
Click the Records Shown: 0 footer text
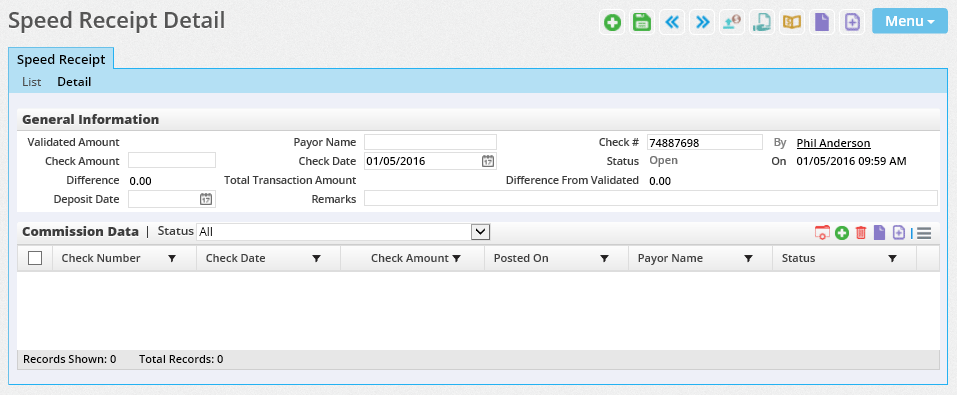[x=70, y=359]
